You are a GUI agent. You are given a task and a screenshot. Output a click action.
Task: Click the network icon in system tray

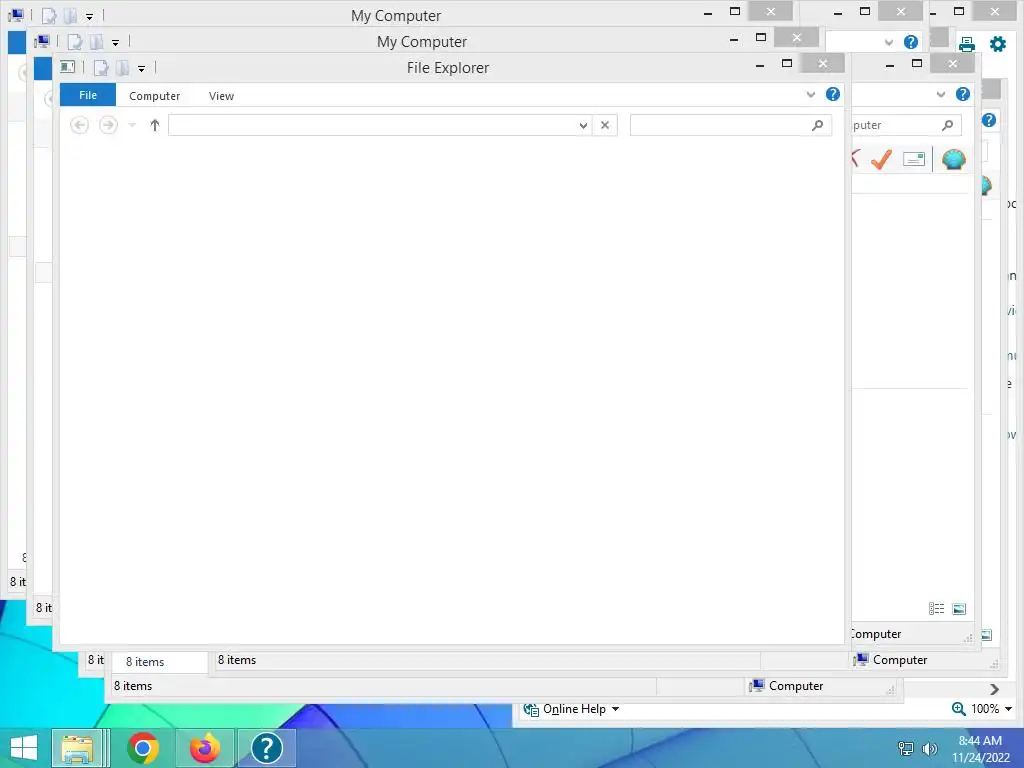(x=906, y=749)
